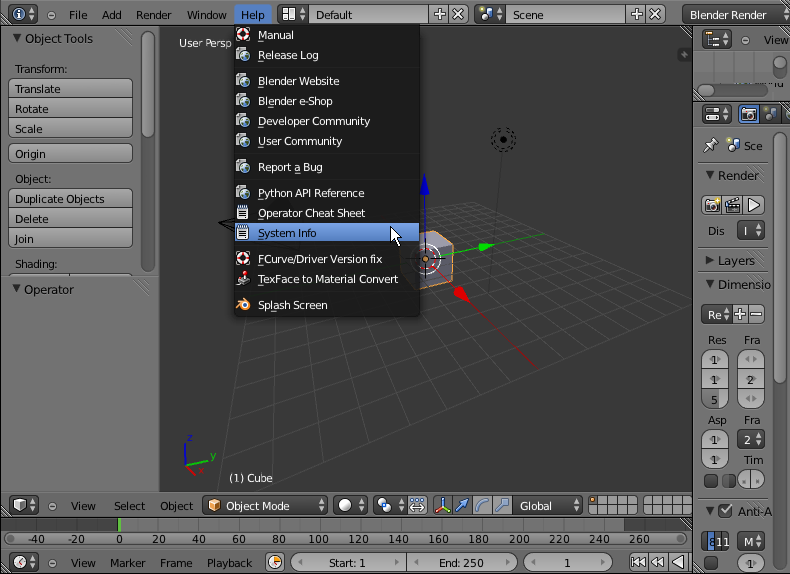Click the End frame field
Screen dimensions: 790x574
[x=462, y=562]
